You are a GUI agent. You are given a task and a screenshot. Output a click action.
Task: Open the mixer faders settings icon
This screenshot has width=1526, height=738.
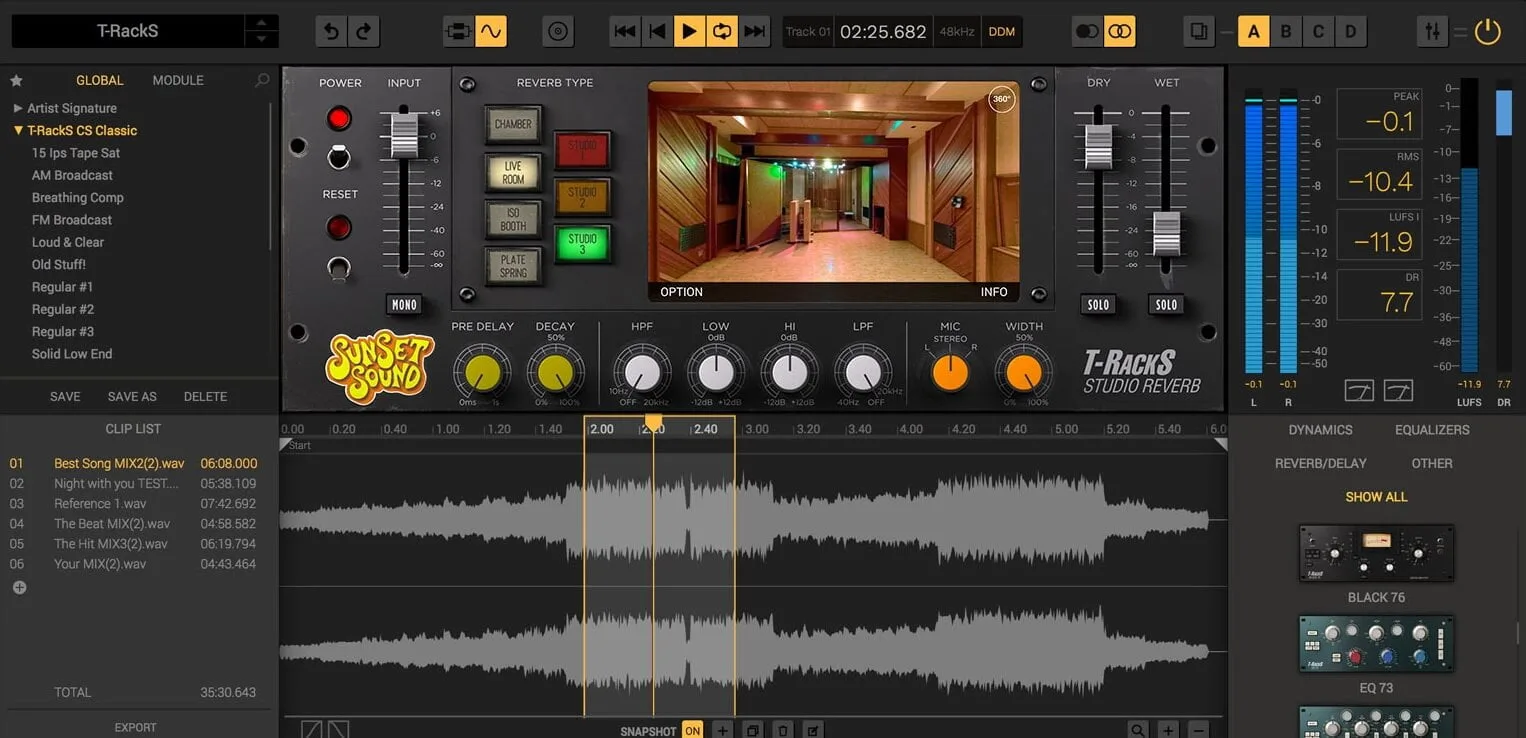1433,31
